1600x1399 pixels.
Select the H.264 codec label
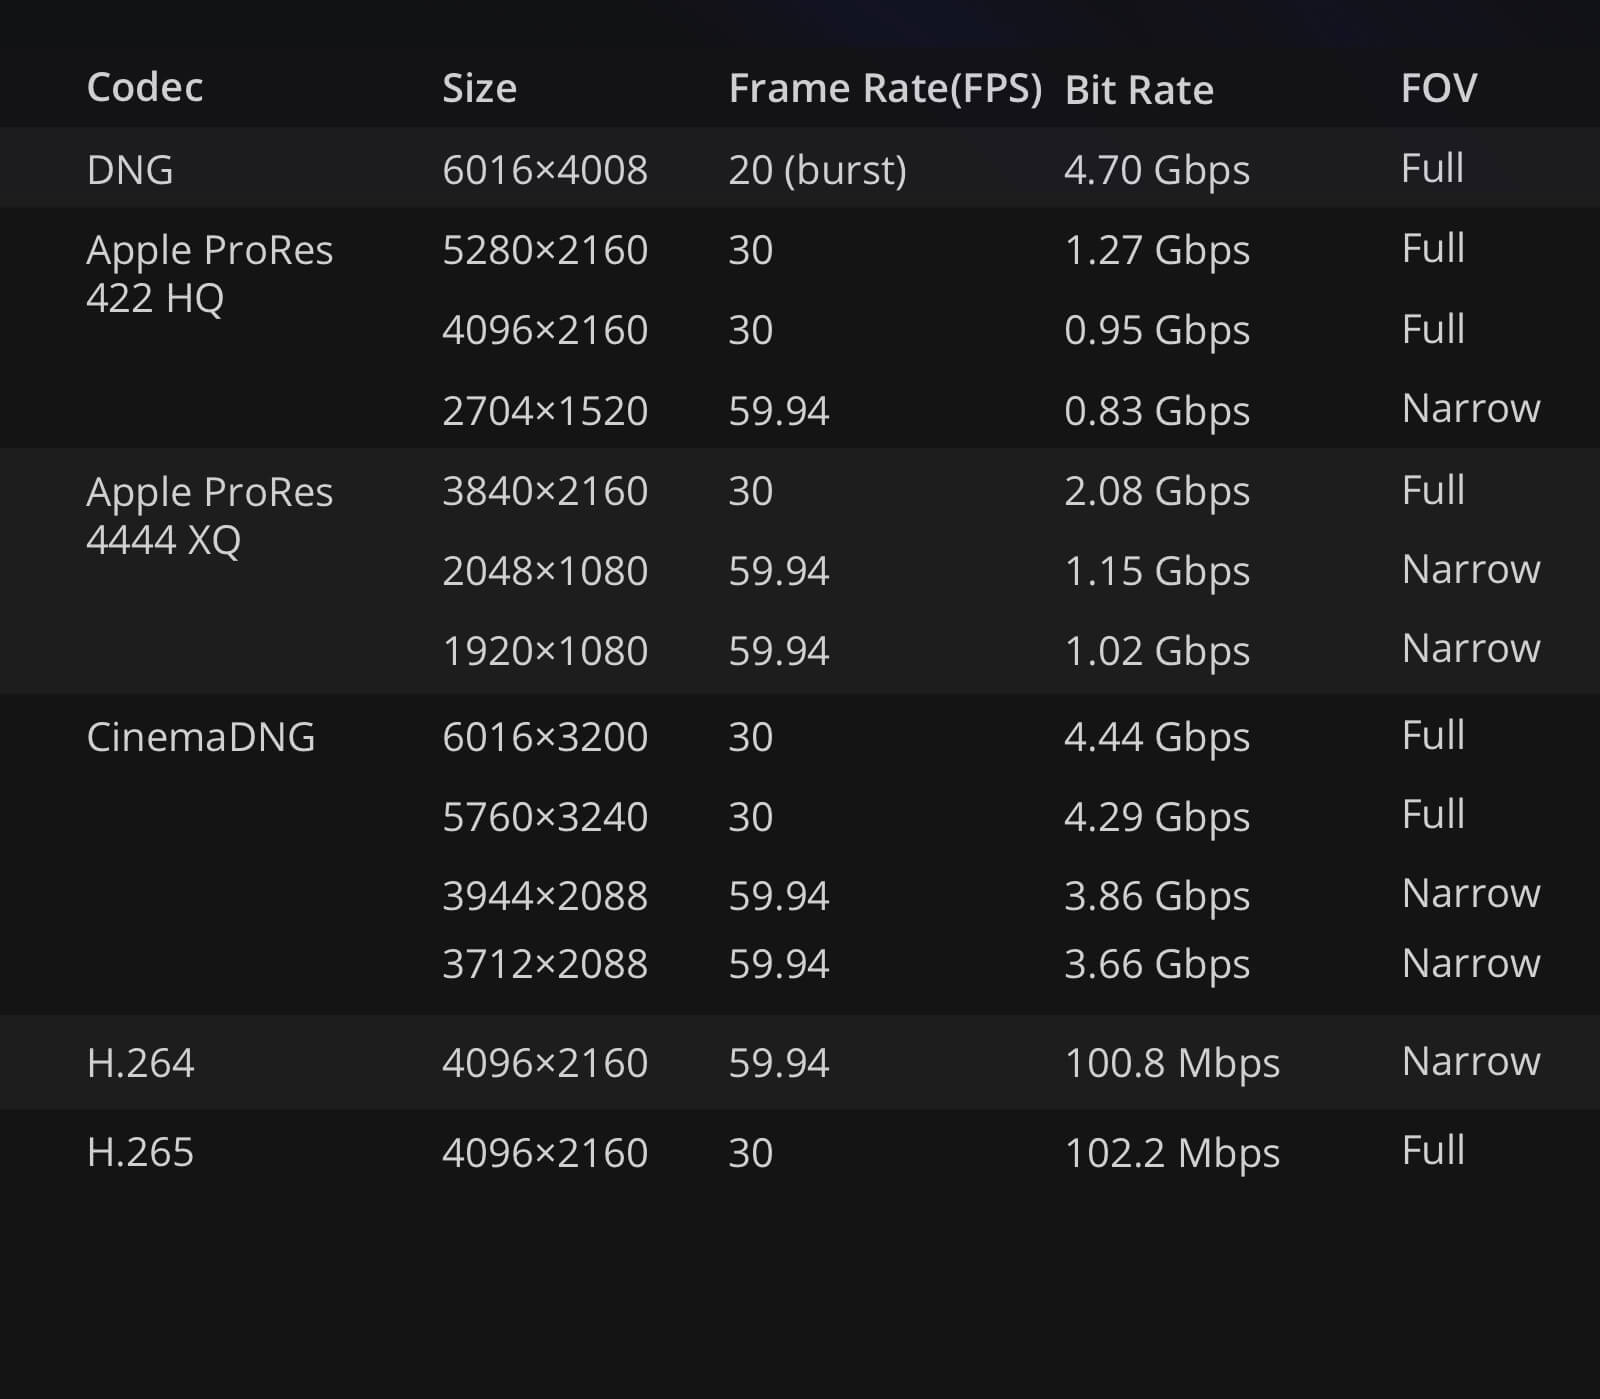point(140,1063)
